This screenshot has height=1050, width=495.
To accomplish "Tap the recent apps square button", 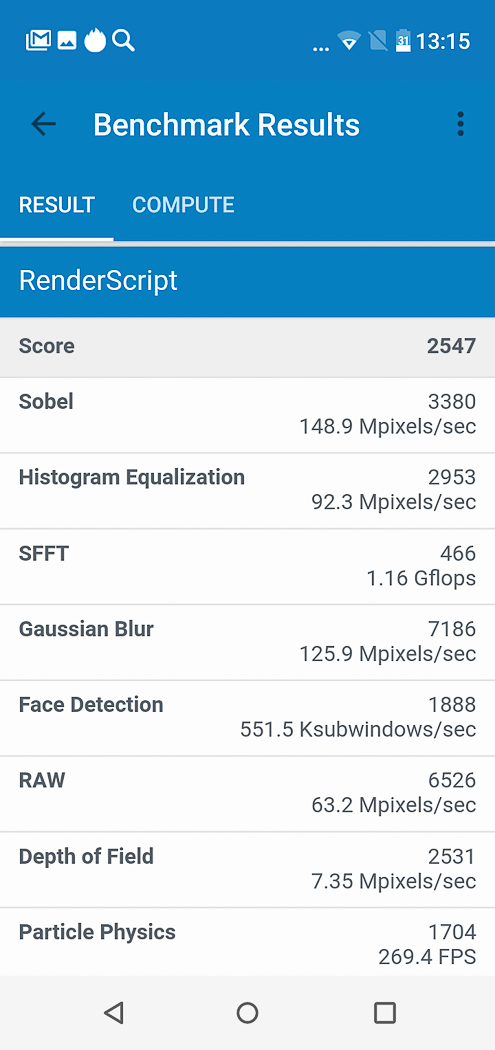I will coord(384,1012).
